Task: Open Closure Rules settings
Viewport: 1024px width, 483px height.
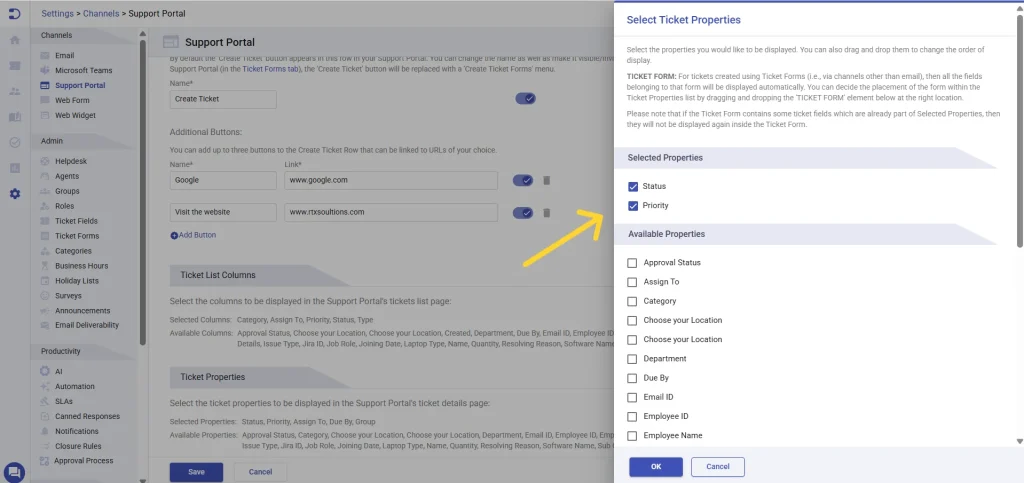Action: [78, 446]
